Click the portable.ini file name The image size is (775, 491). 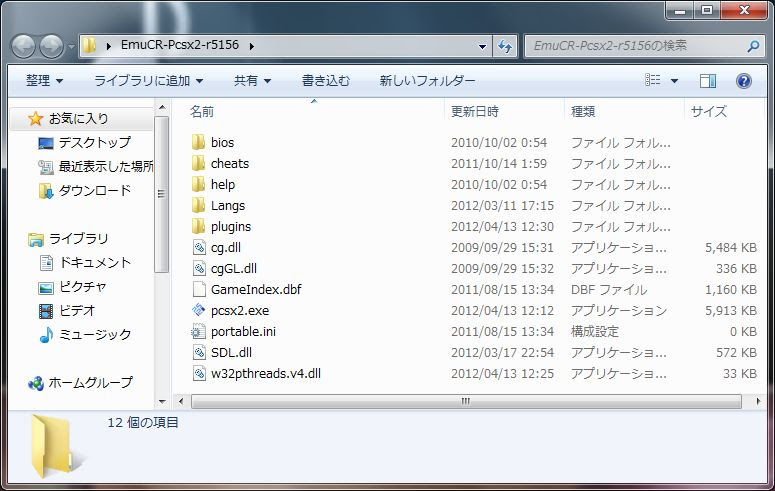pyautogui.click(x=243, y=331)
